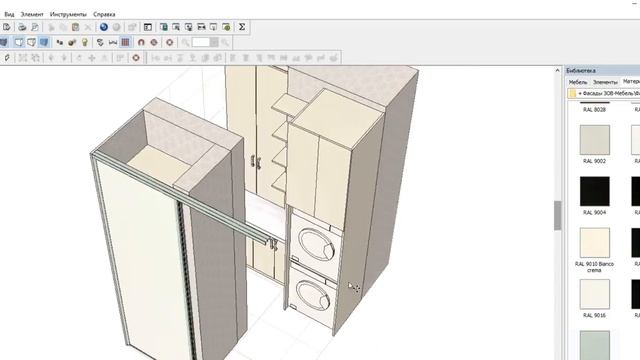Select the solid blue shaded view icon
The height and width of the screenshot is (360, 640).
pyautogui.click(x=44, y=42)
